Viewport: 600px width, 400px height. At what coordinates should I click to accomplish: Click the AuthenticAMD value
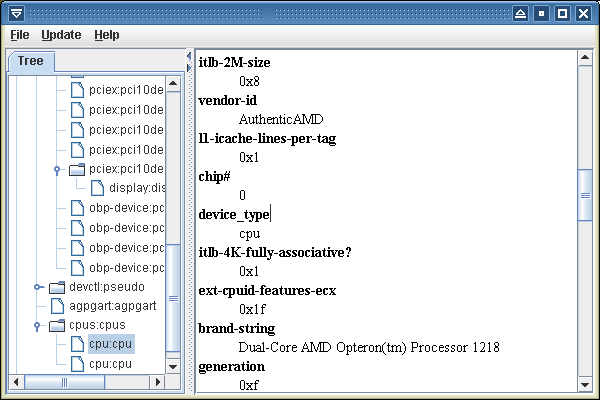(x=281, y=119)
